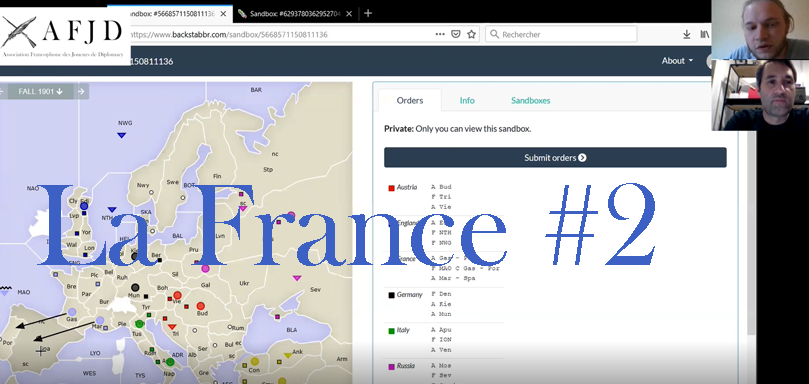Switch to the Orders tab
809x384 pixels.
[x=410, y=100]
